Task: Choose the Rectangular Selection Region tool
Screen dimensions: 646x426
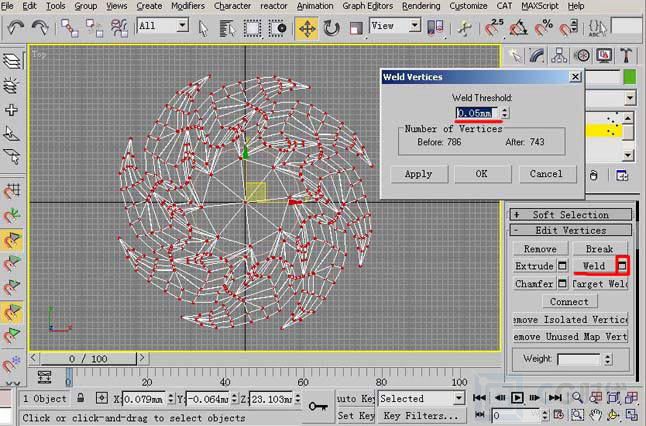Action: point(252,28)
